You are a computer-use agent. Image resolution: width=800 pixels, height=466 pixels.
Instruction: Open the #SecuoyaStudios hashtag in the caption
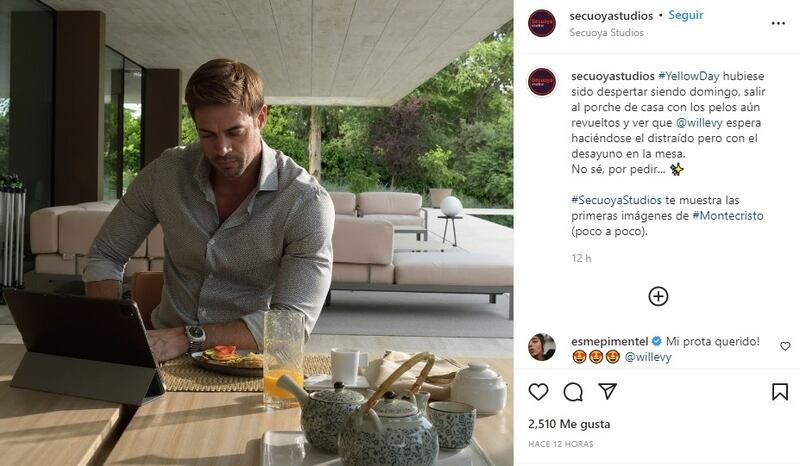pyautogui.click(x=616, y=200)
